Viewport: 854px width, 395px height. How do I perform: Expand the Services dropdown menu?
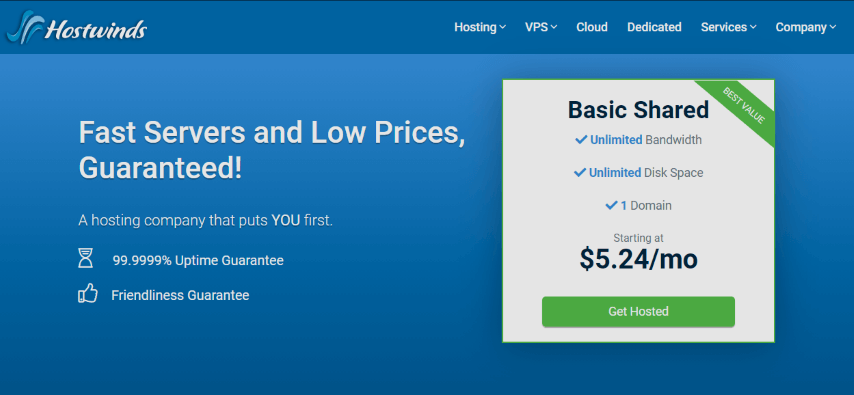click(x=728, y=27)
